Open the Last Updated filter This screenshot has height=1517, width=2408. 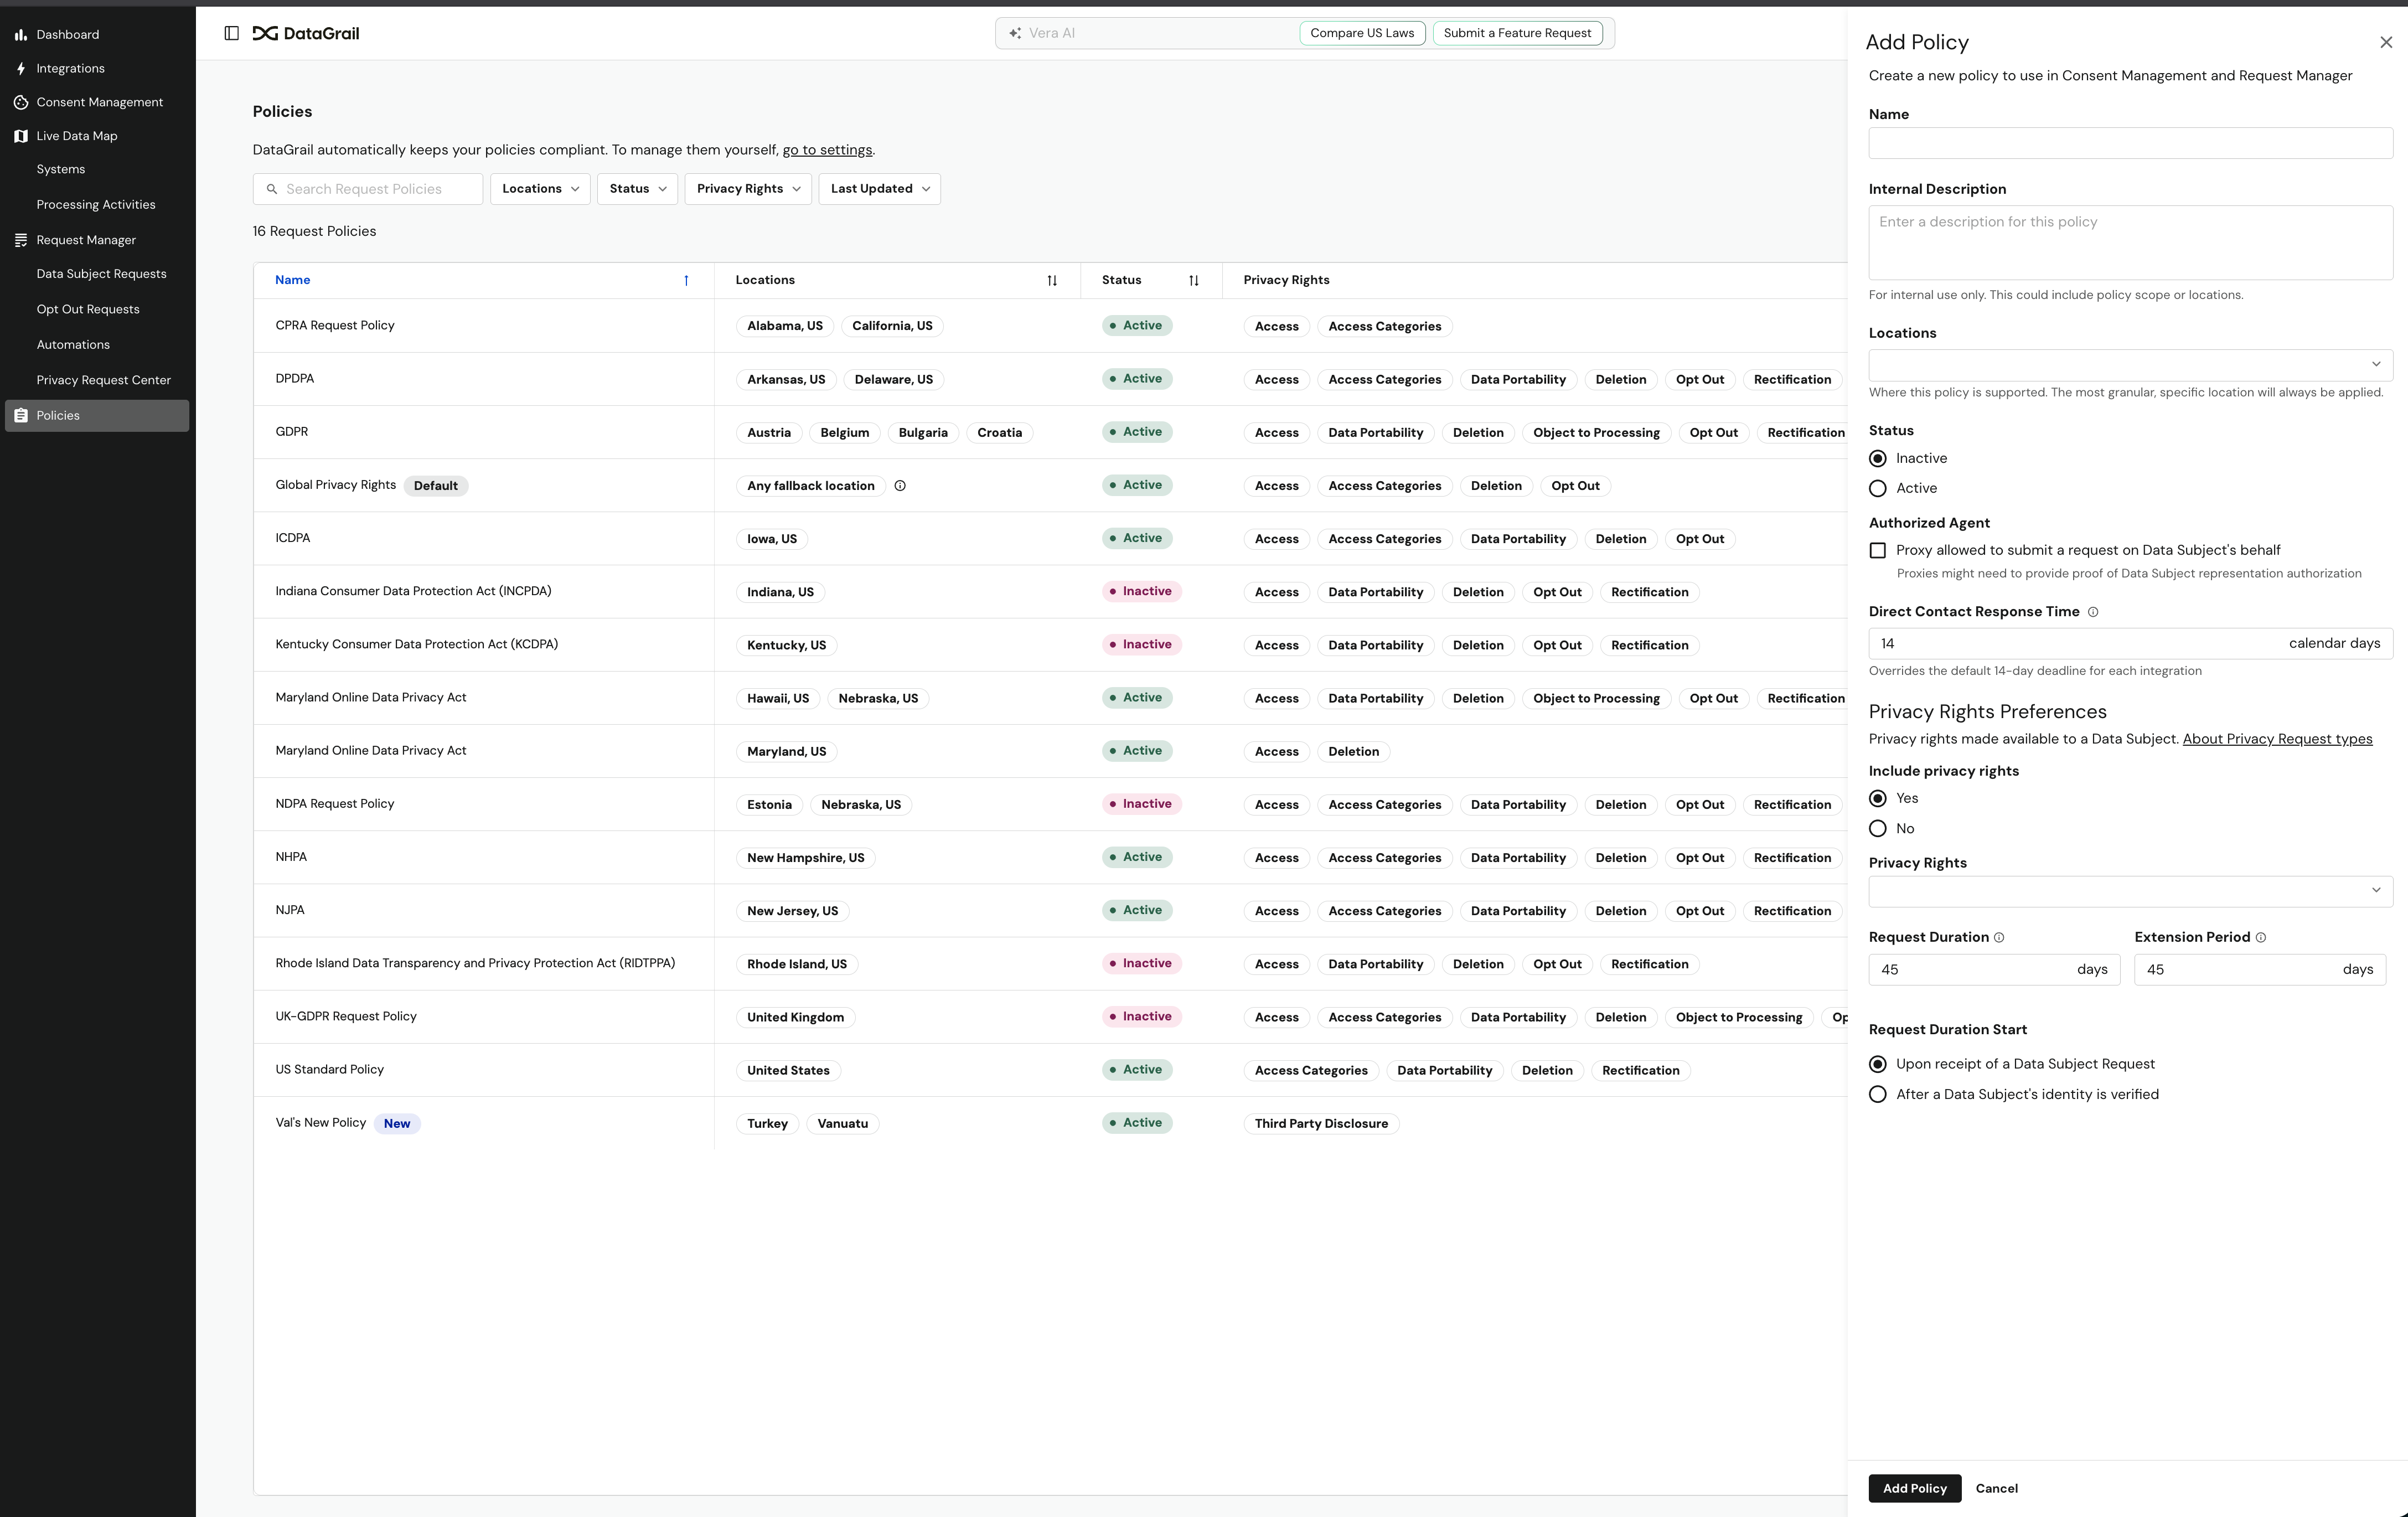[878, 188]
